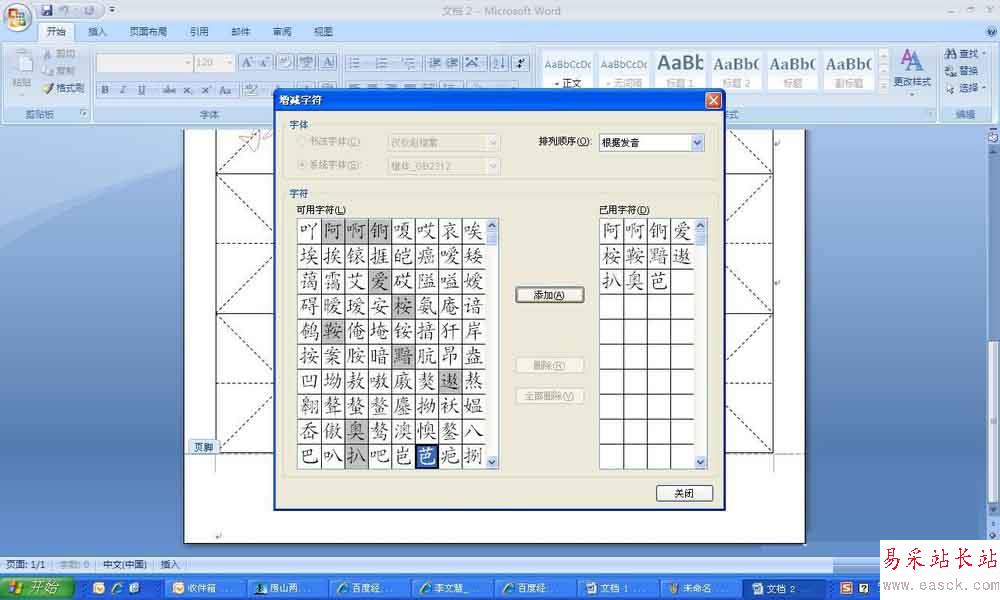The image size is (1000, 600).
Task: Select the 系统字体 radio button
Action: [x=301, y=165]
